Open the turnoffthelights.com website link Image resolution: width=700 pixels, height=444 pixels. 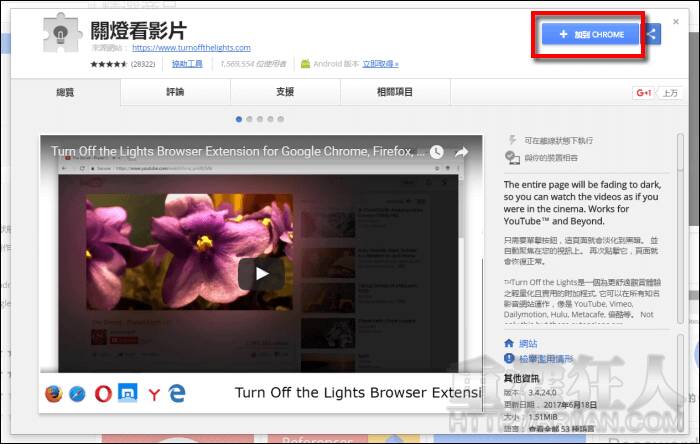[191, 47]
